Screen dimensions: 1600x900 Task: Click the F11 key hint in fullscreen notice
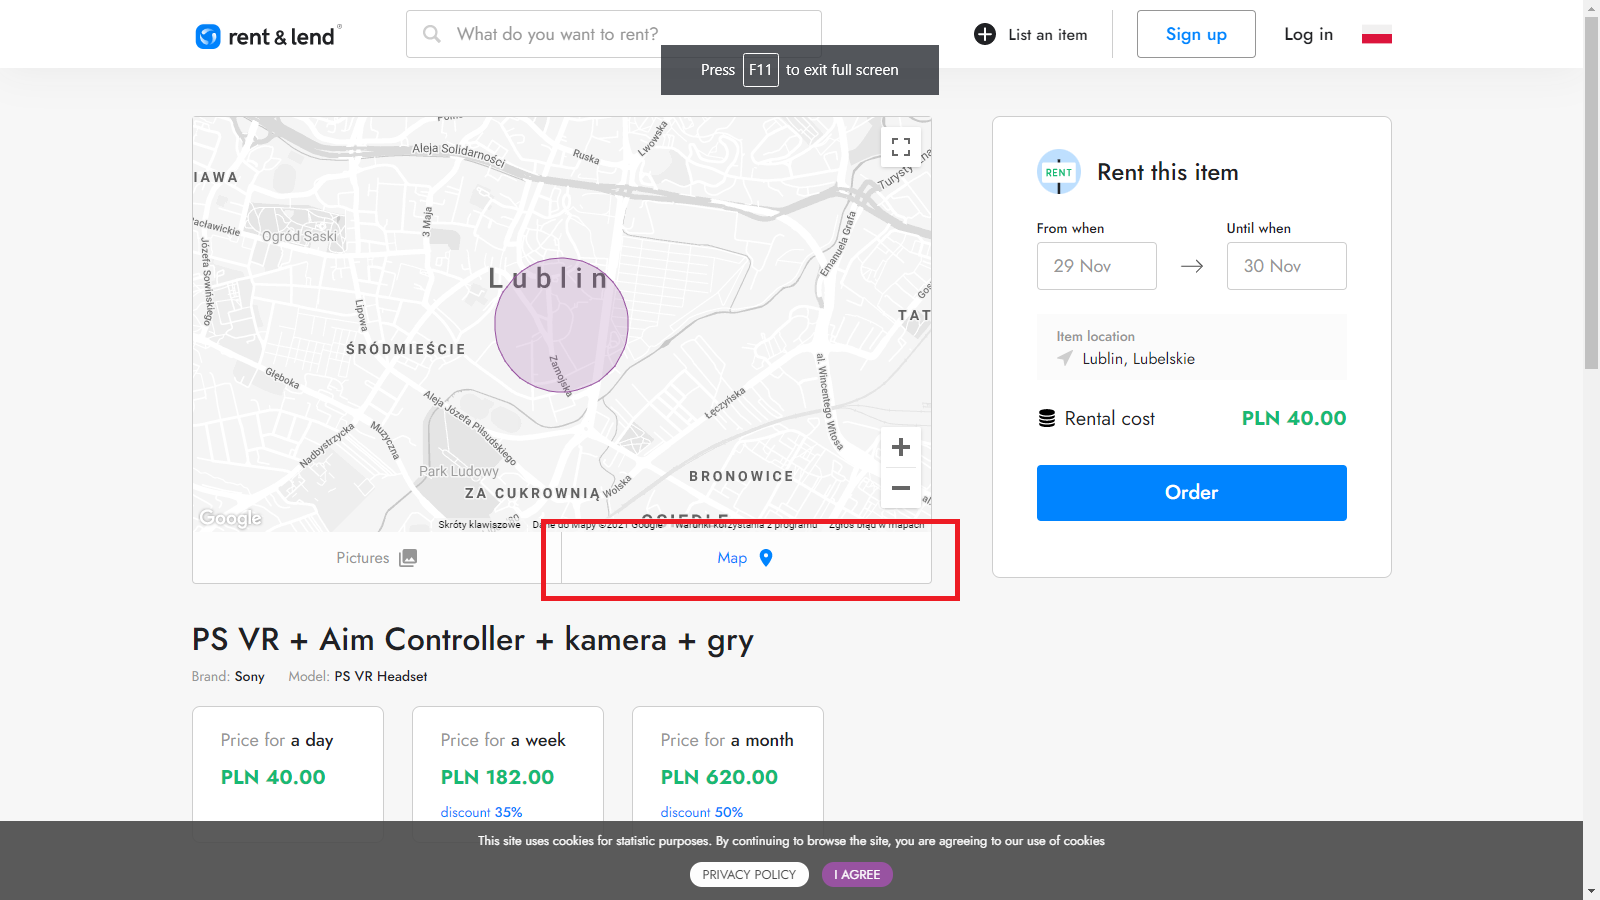(x=761, y=70)
